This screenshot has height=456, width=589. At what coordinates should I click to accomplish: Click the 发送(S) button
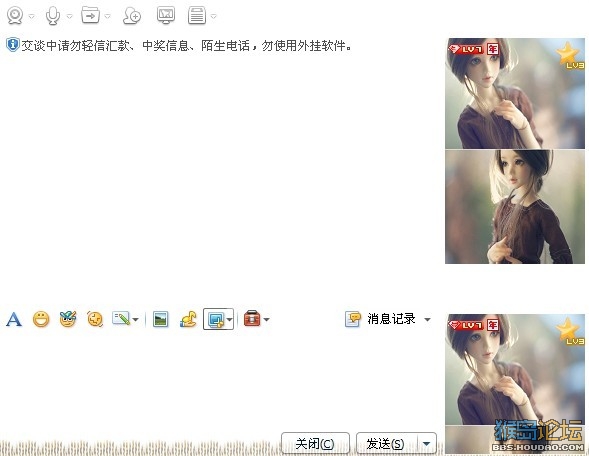[386, 444]
